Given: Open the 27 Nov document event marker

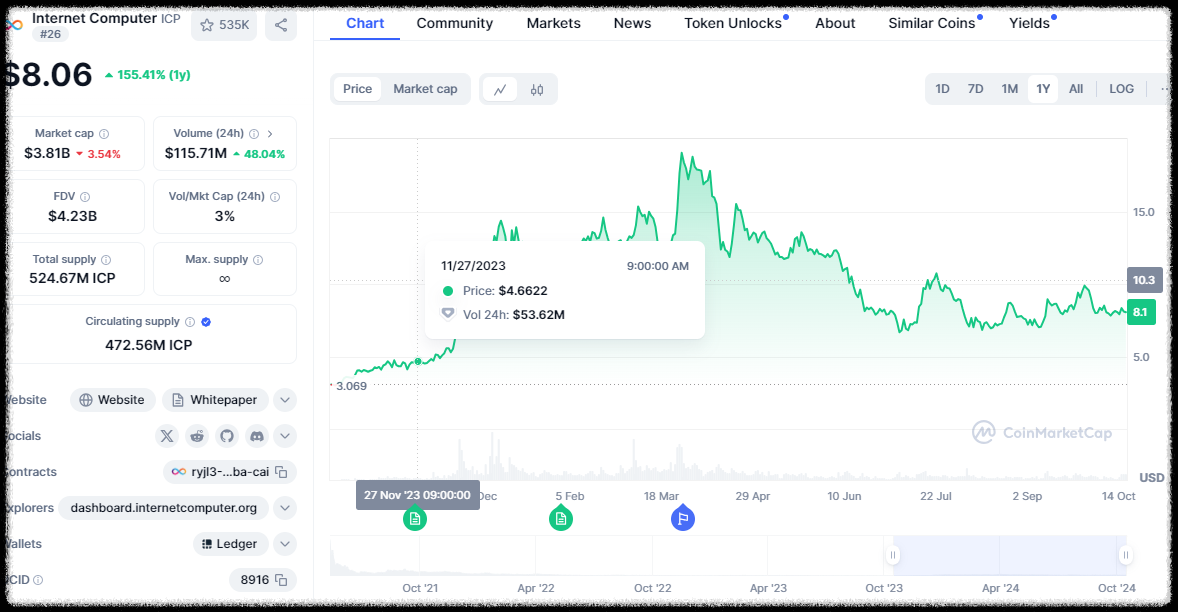Looking at the screenshot, I should [415, 518].
